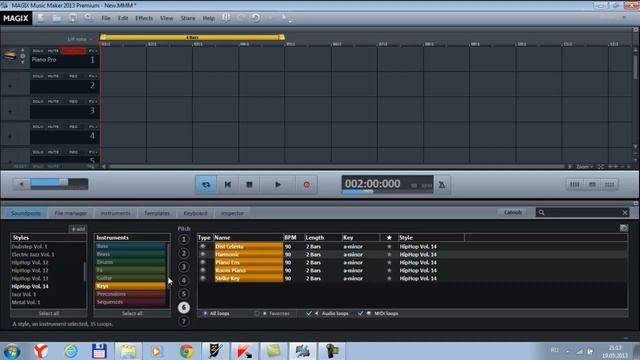
Task: Select pitch button 4
Action: (x=184, y=280)
